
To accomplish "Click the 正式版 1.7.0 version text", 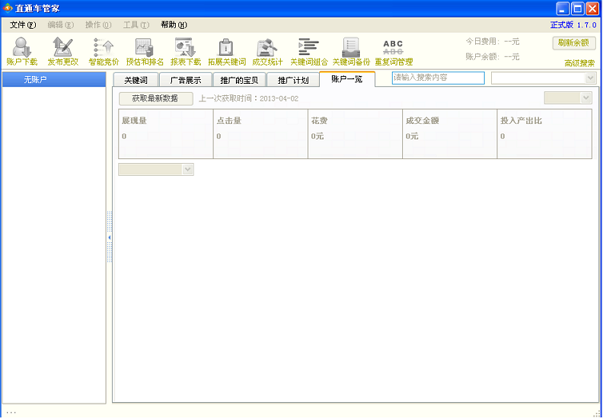I will [573, 25].
